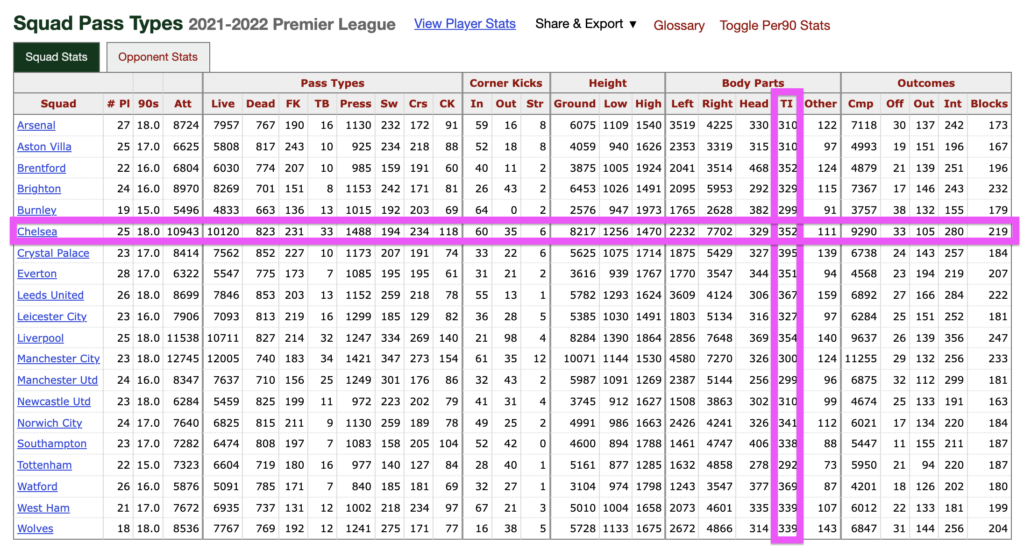
Task: Sort by the Press column header
Action: coord(355,104)
